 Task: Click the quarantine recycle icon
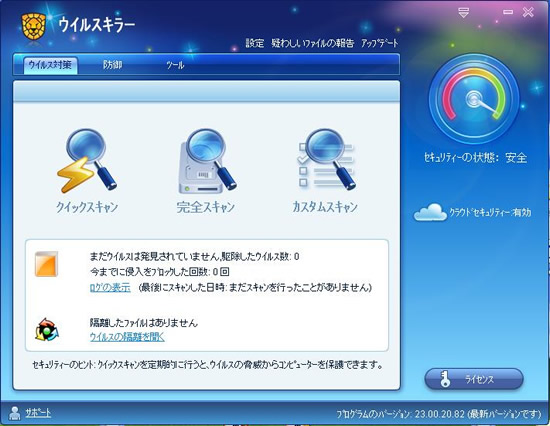(x=47, y=330)
